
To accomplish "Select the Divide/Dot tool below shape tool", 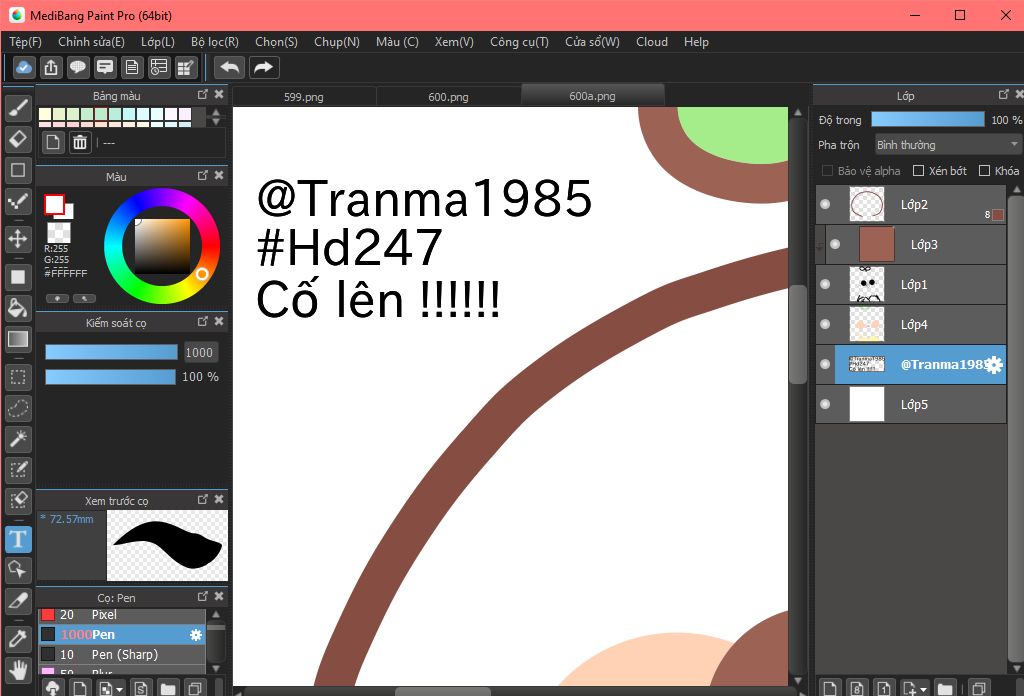I will pos(18,201).
